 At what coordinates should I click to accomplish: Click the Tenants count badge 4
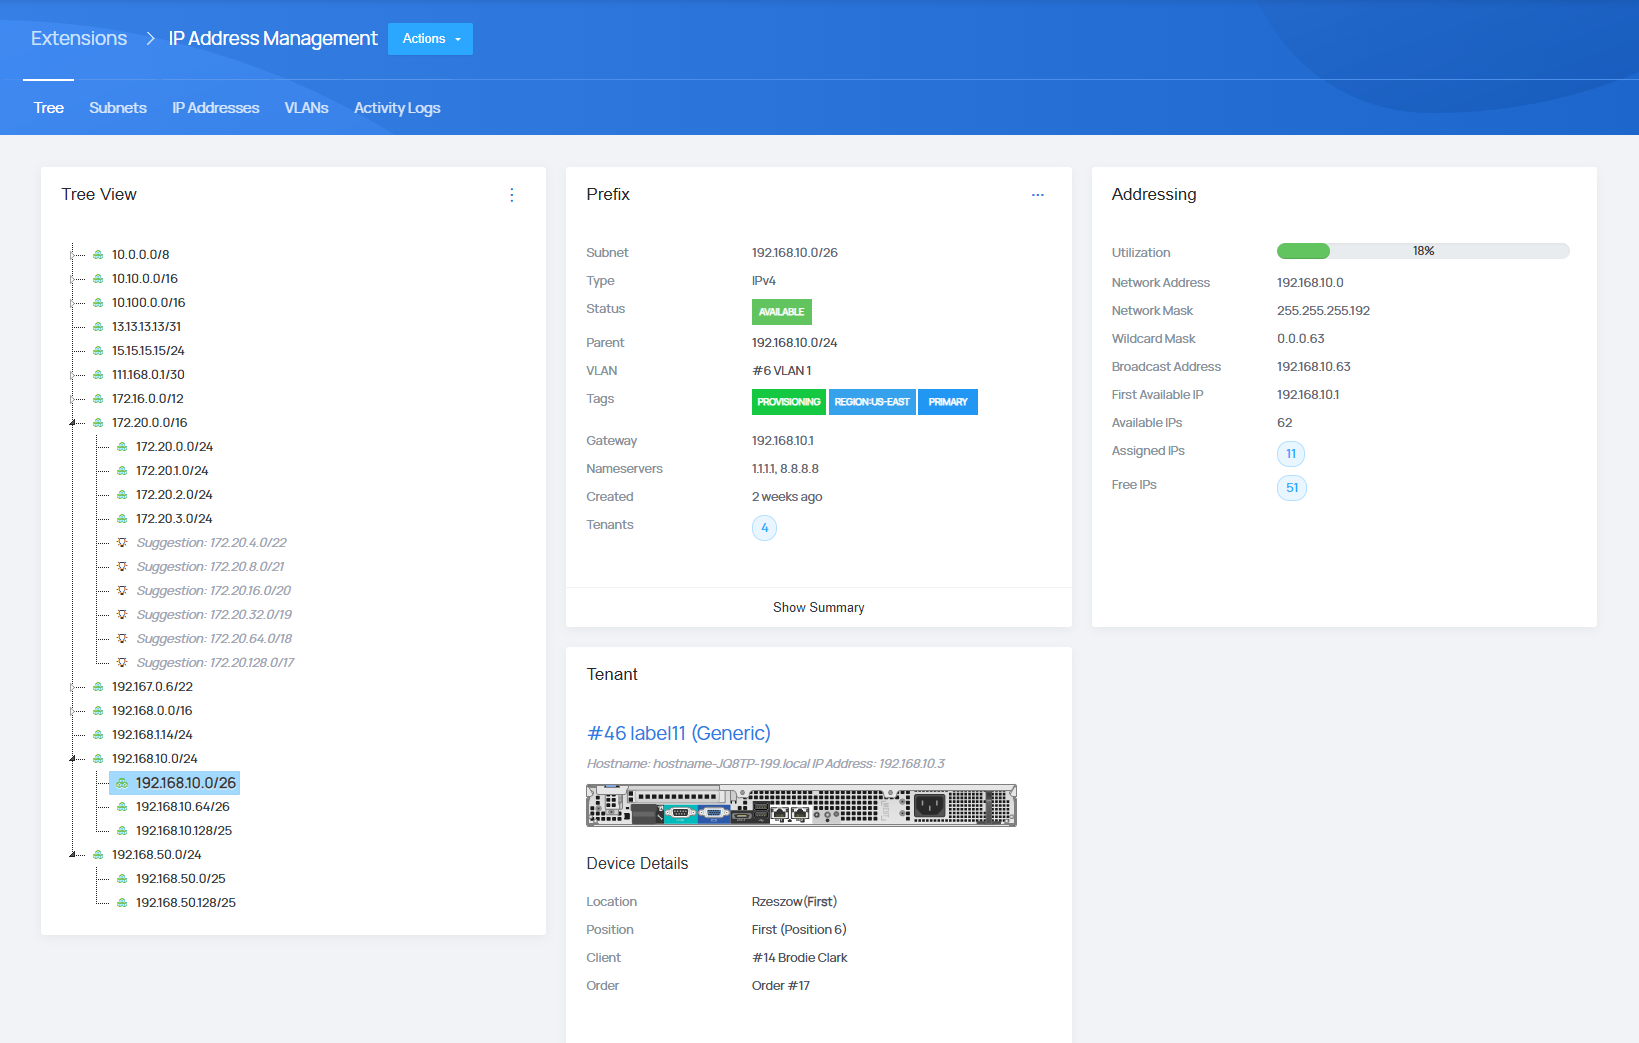(x=764, y=527)
